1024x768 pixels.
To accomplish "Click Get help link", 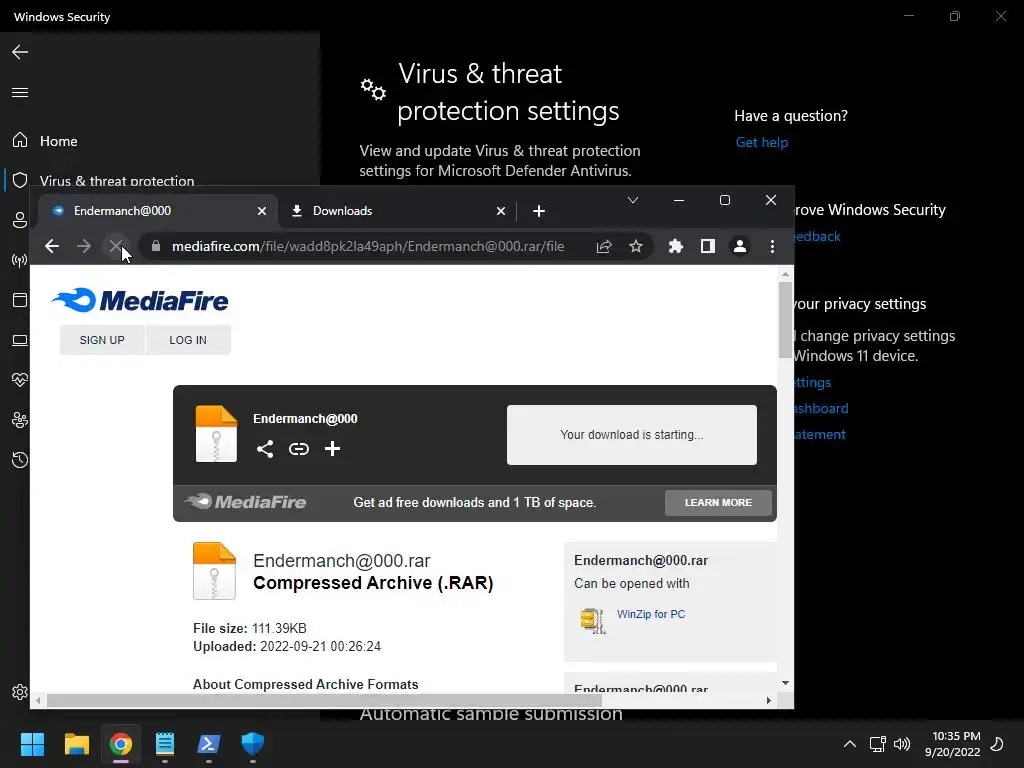I will coord(761,142).
